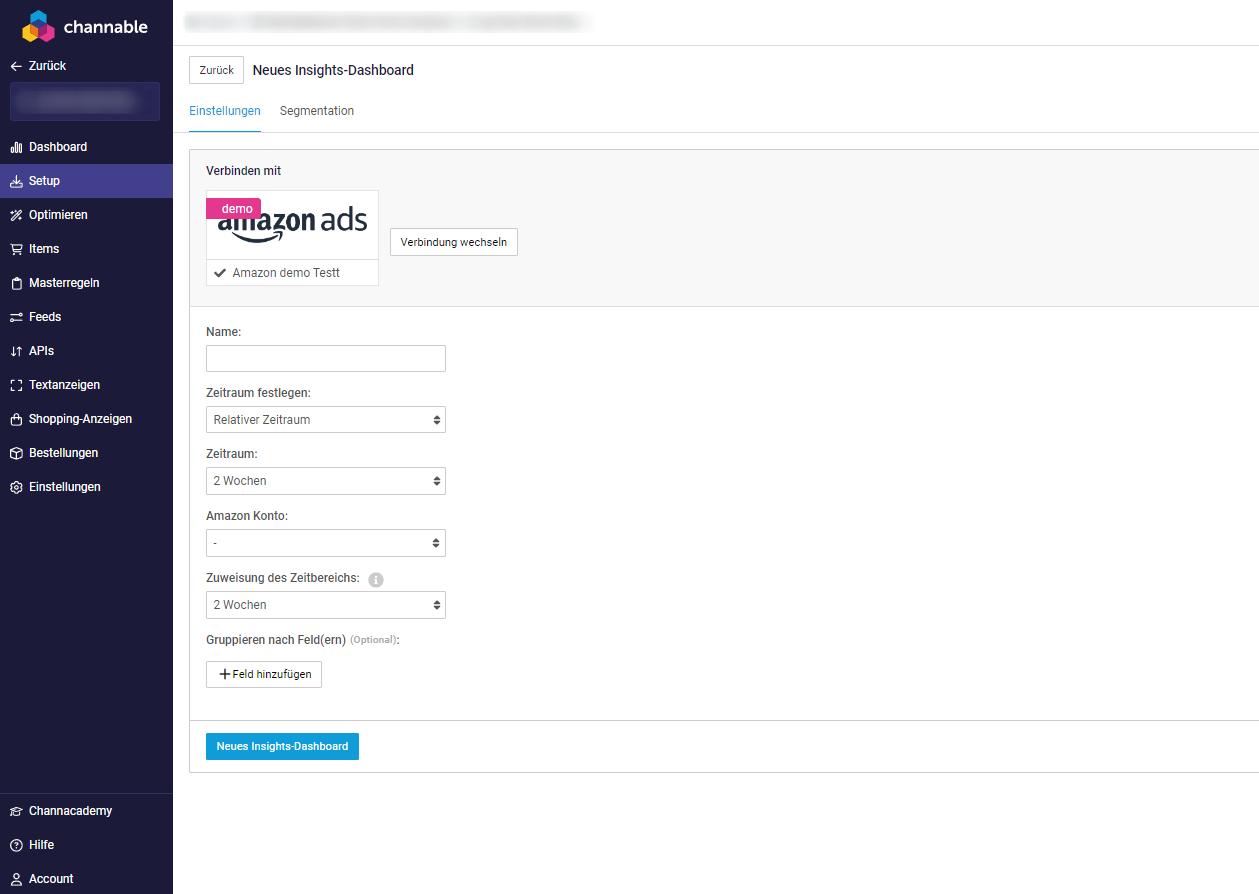Open the Feeds section

pos(86,317)
